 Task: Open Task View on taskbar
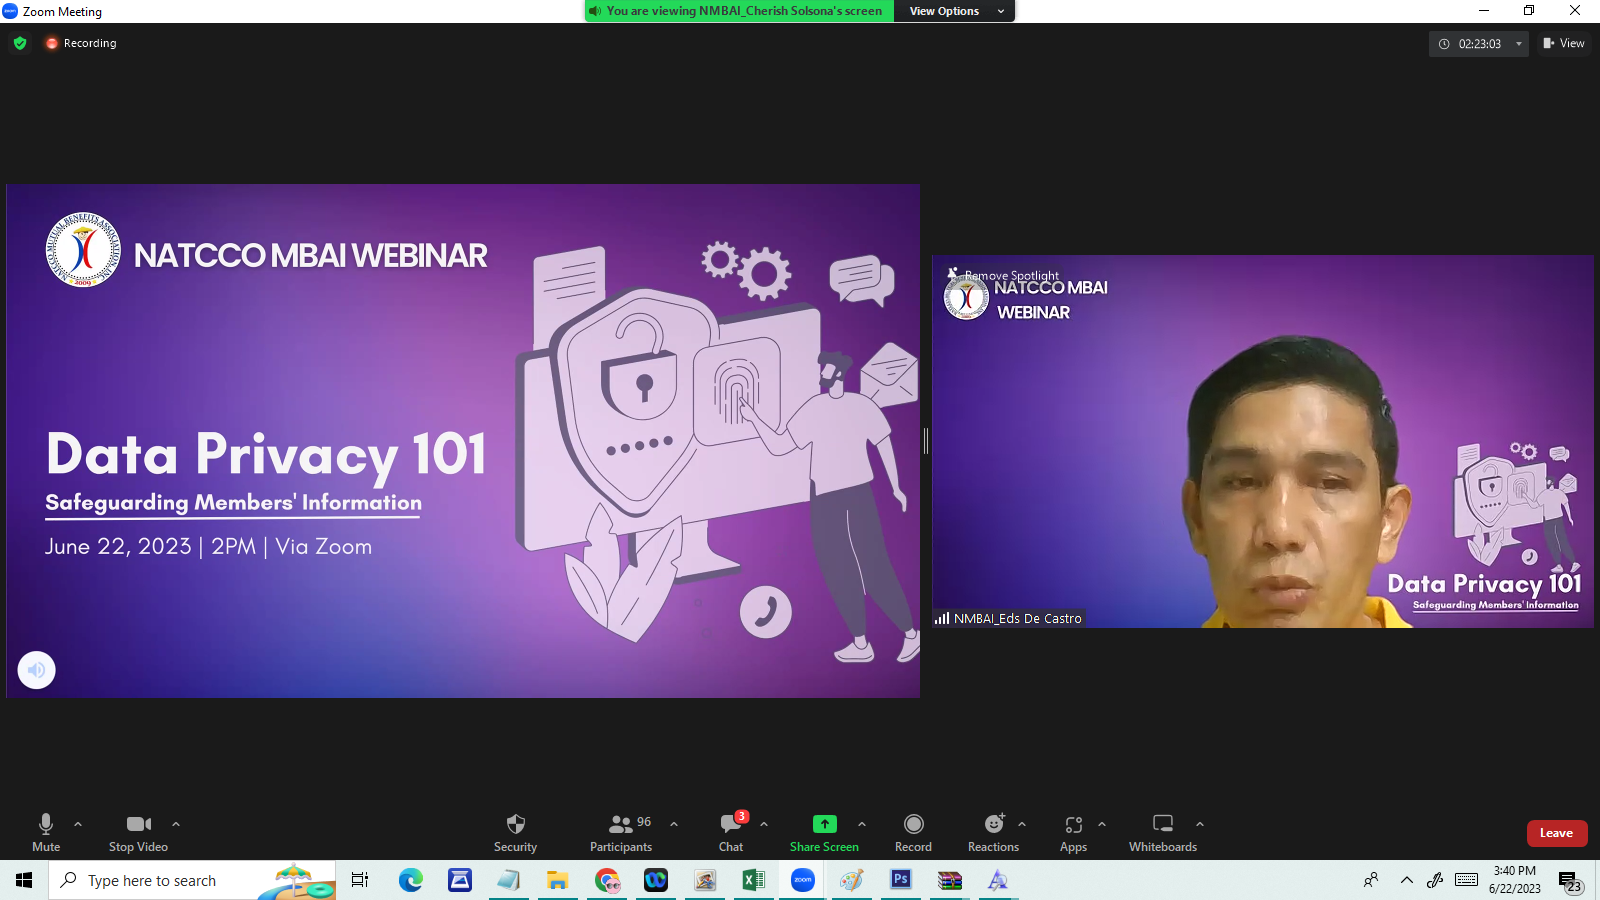[x=360, y=880]
